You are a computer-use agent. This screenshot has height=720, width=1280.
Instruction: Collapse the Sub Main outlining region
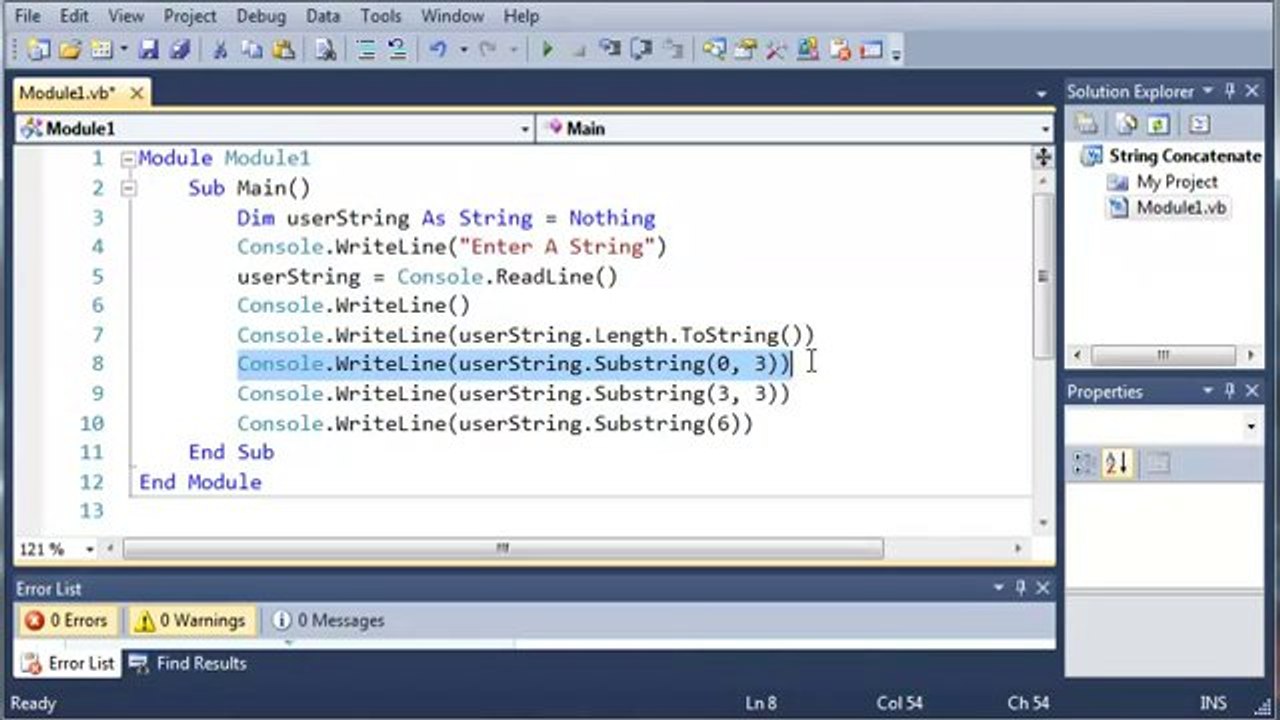coord(127,187)
